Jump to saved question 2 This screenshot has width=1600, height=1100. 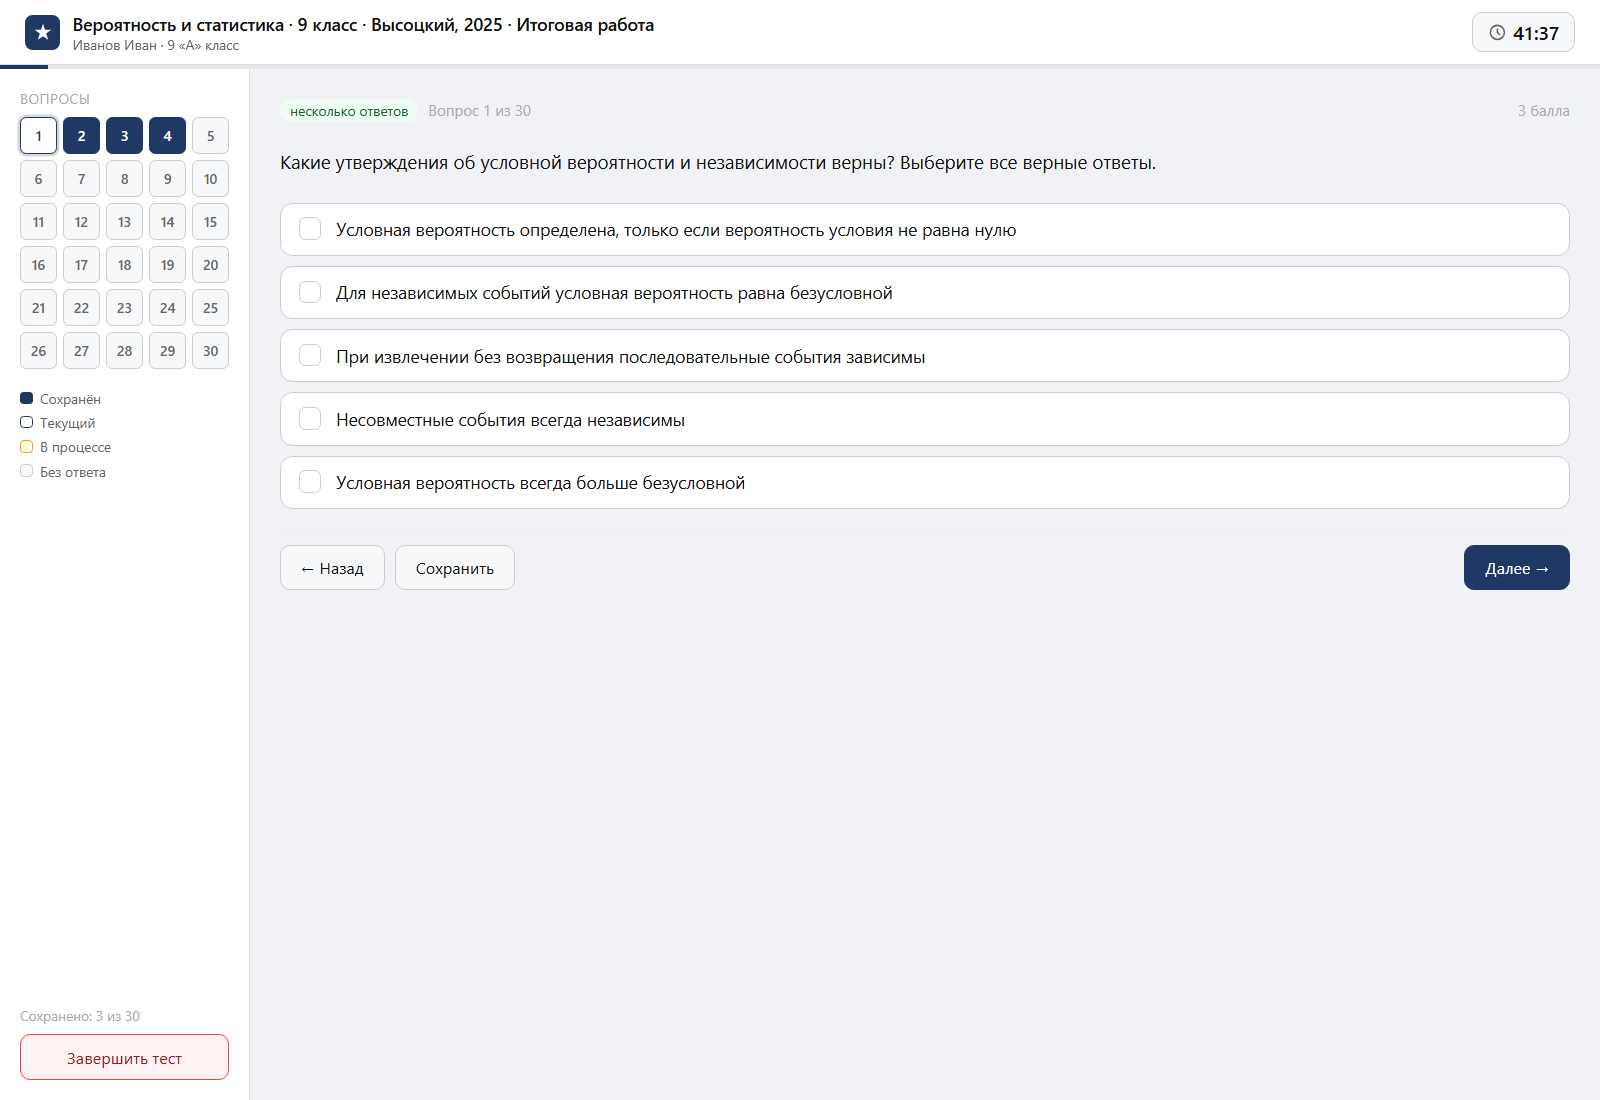[81, 136]
